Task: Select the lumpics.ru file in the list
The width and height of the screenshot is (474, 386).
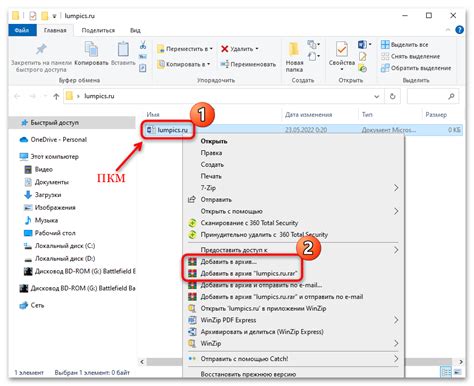Action: click(172, 130)
